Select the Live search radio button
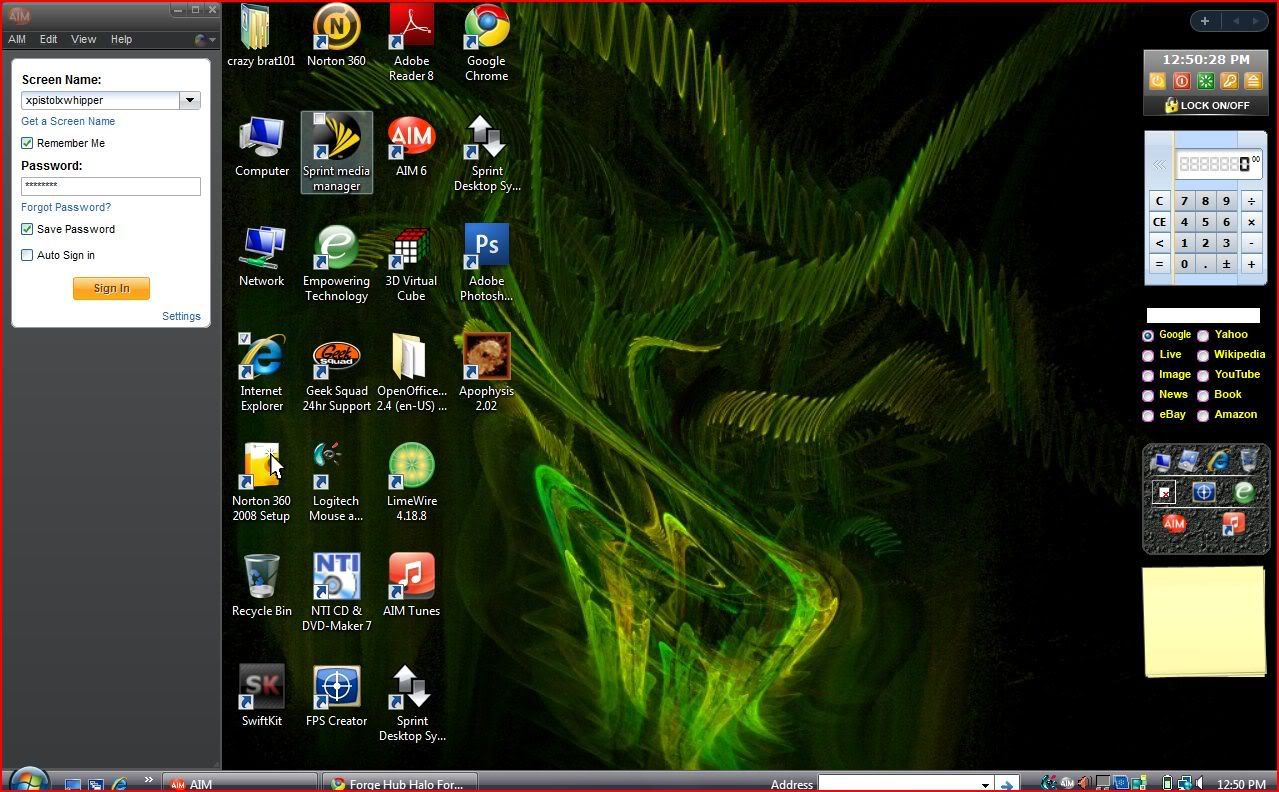 [x=1148, y=356]
